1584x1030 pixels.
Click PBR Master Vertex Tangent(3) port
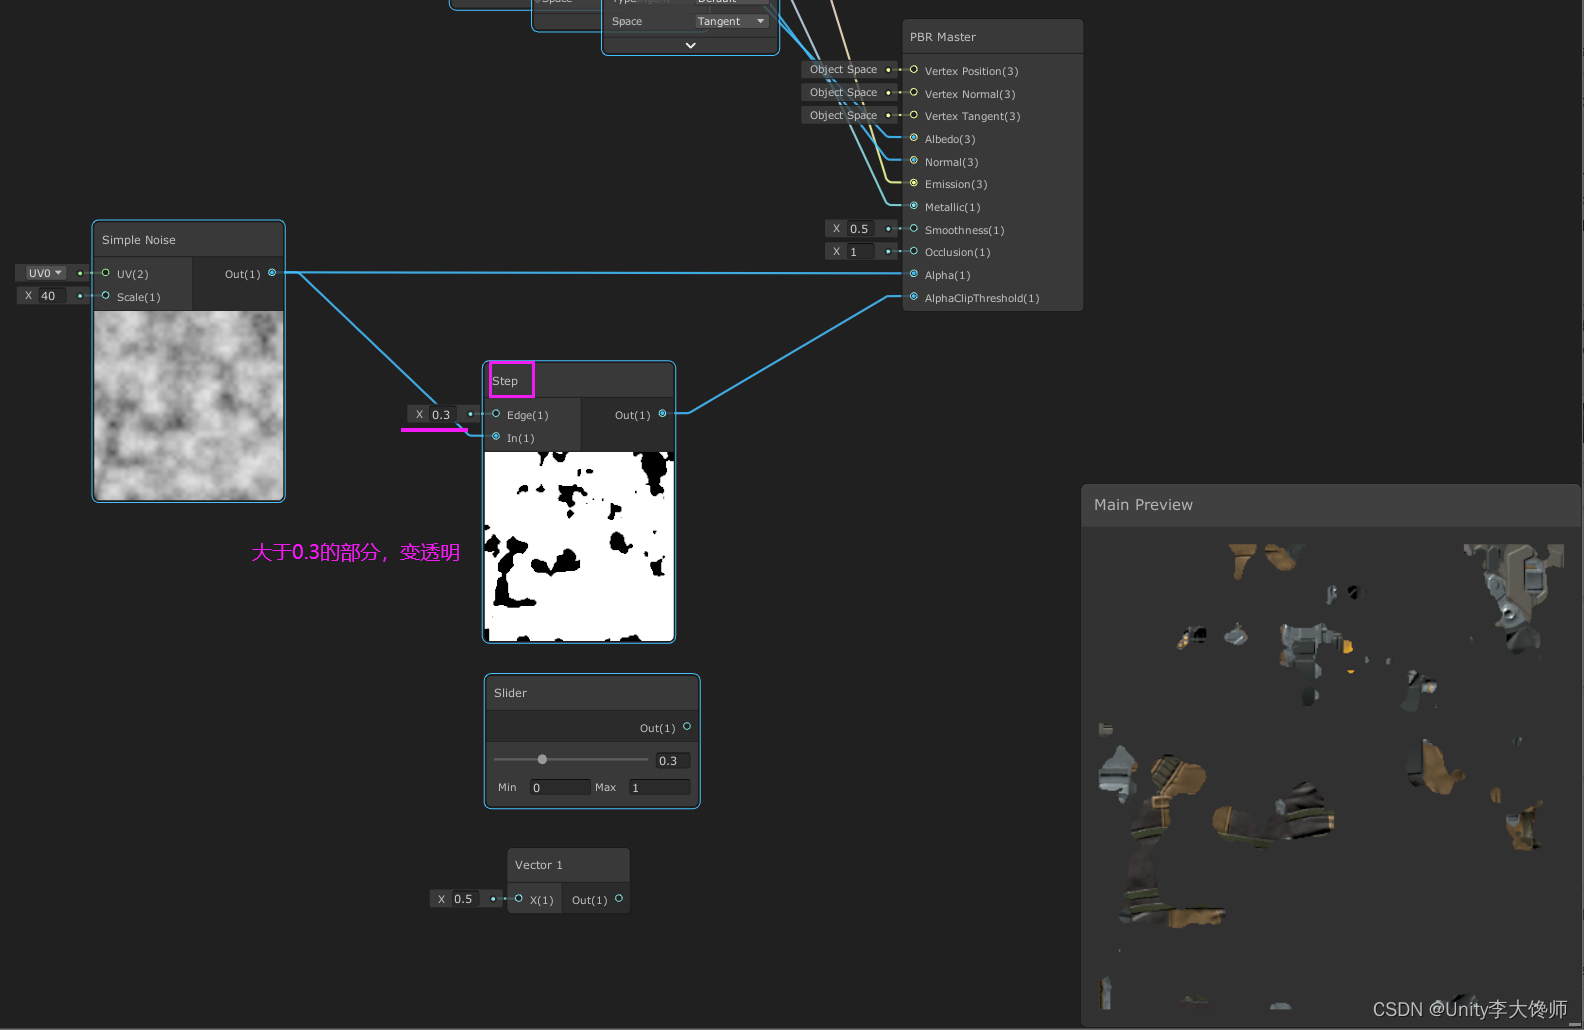(x=914, y=115)
